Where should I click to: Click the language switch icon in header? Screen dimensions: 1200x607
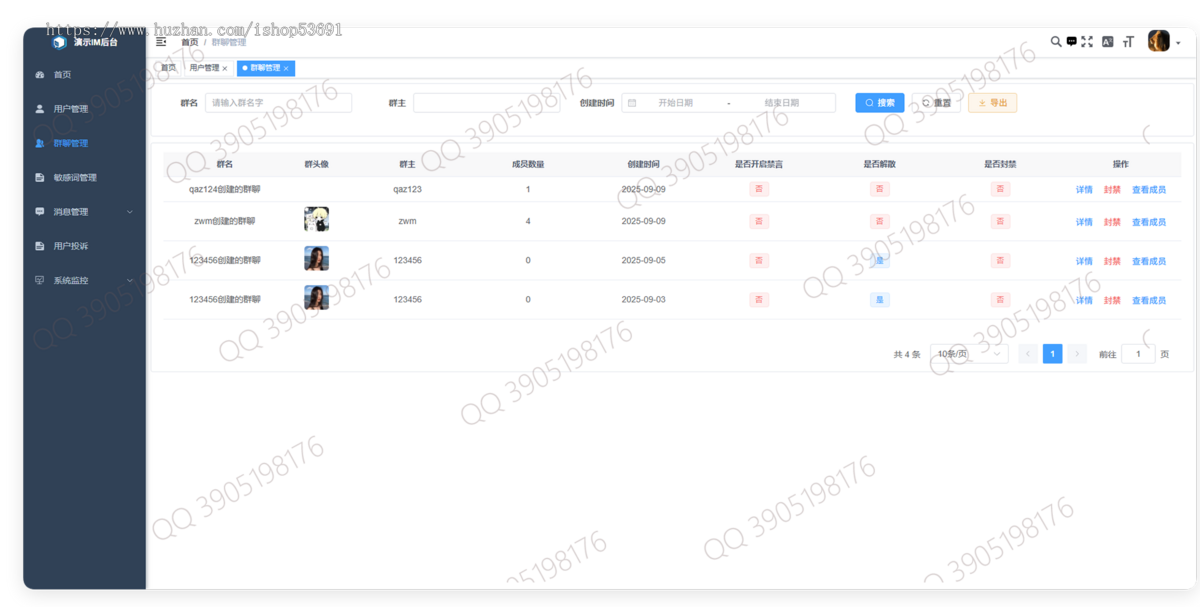click(1108, 42)
